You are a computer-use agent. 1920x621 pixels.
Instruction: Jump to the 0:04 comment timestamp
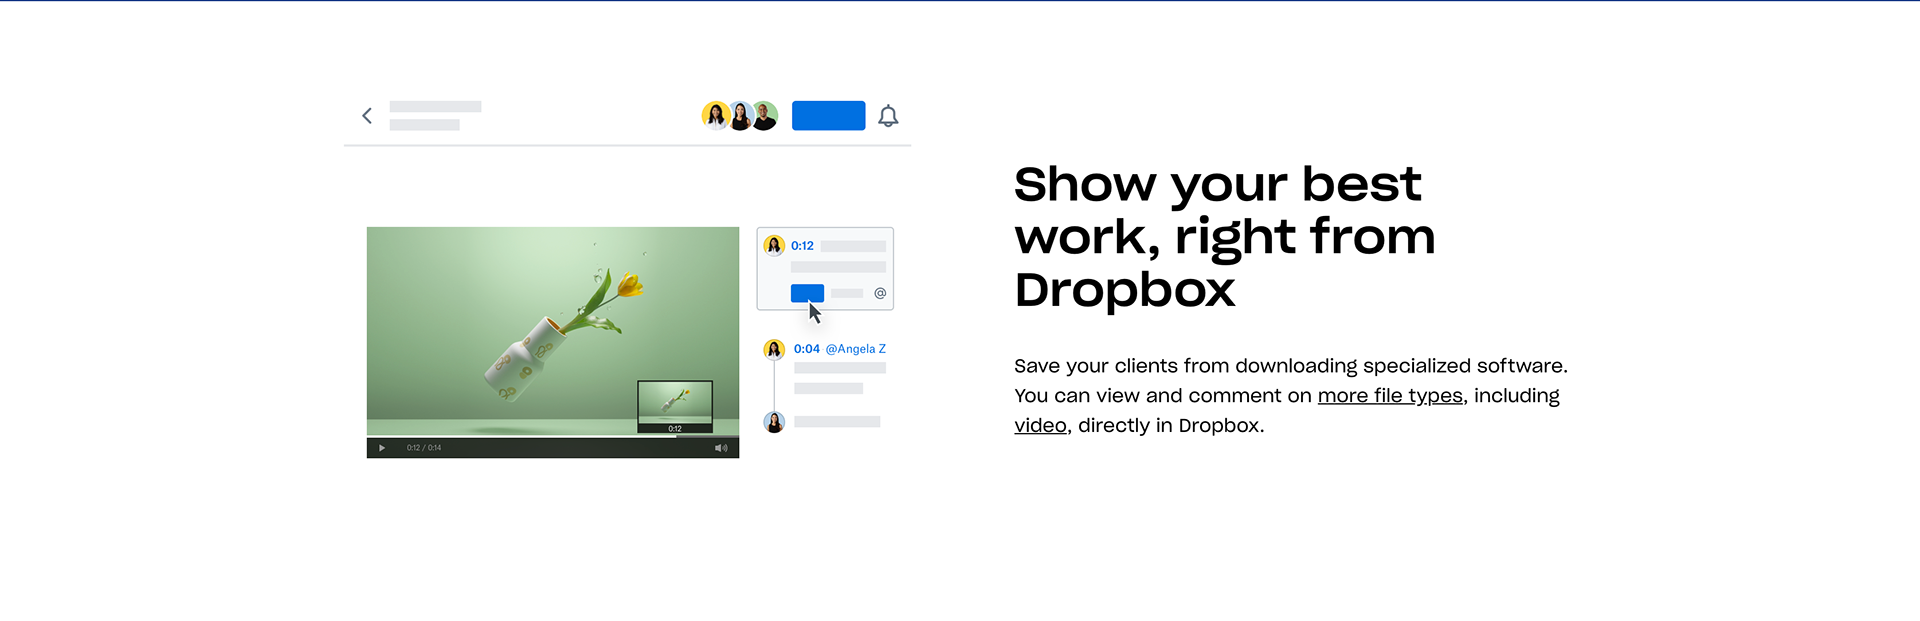point(807,349)
